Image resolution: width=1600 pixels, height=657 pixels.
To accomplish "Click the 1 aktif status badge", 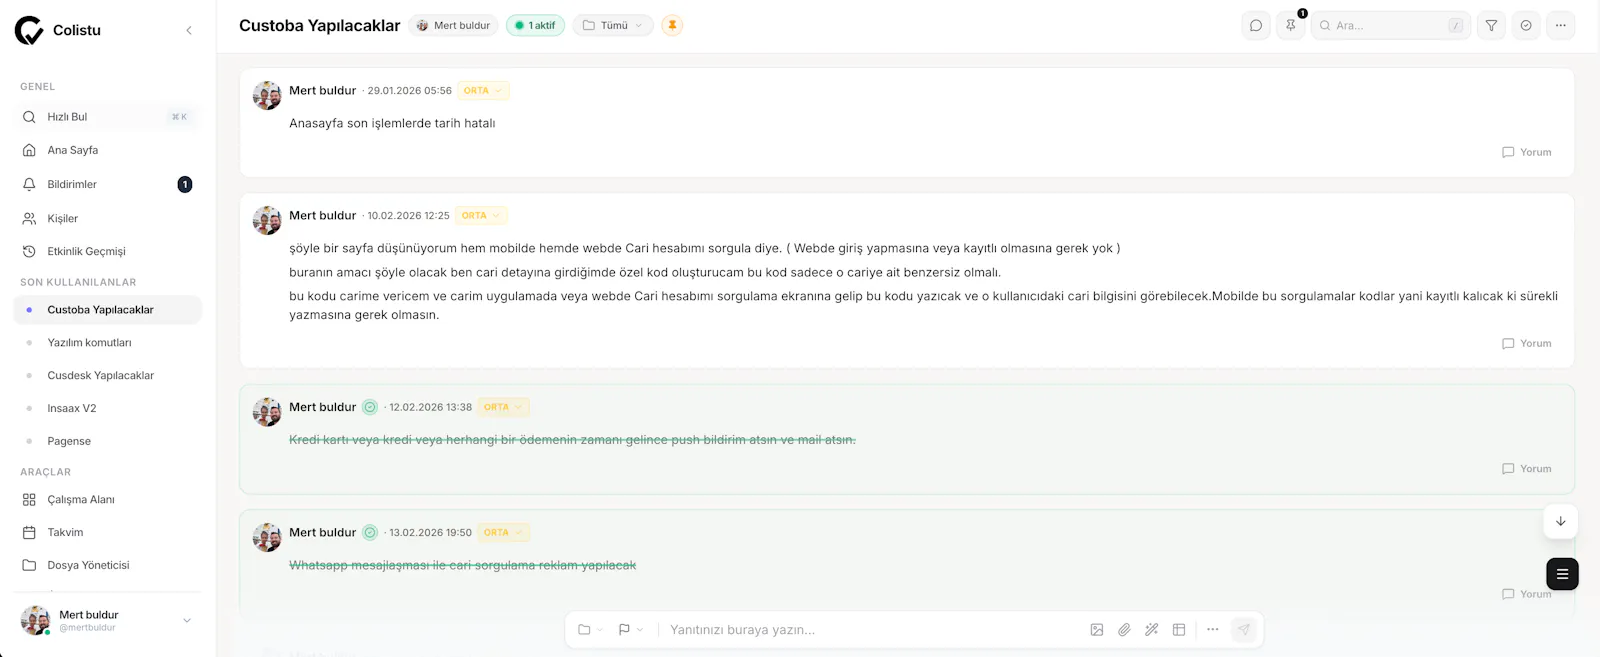I will [x=536, y=25].
